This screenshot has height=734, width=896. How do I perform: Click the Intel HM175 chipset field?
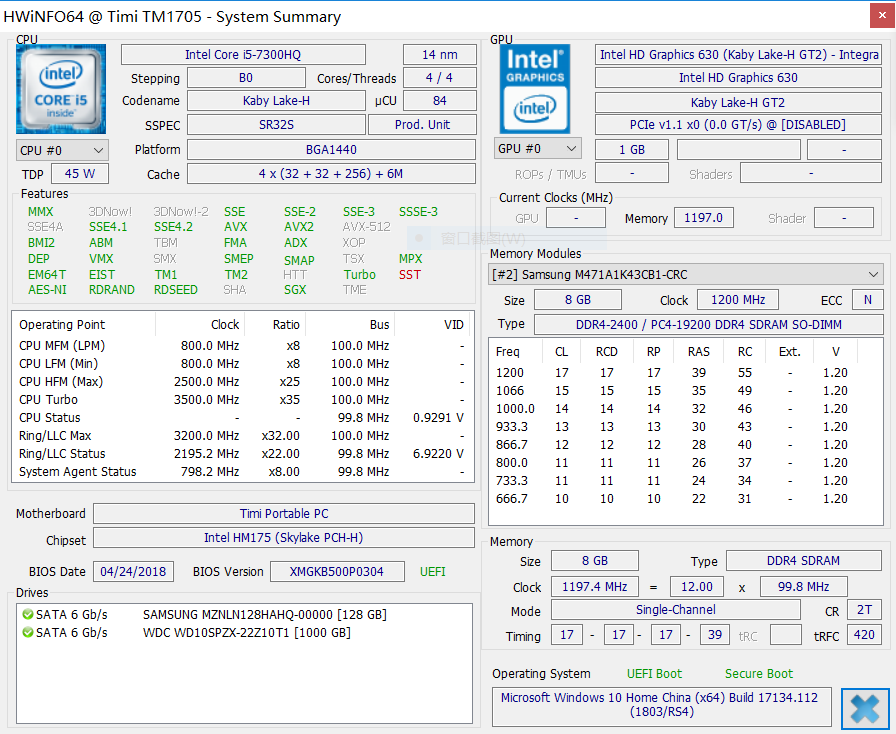(x=284, y=538)
